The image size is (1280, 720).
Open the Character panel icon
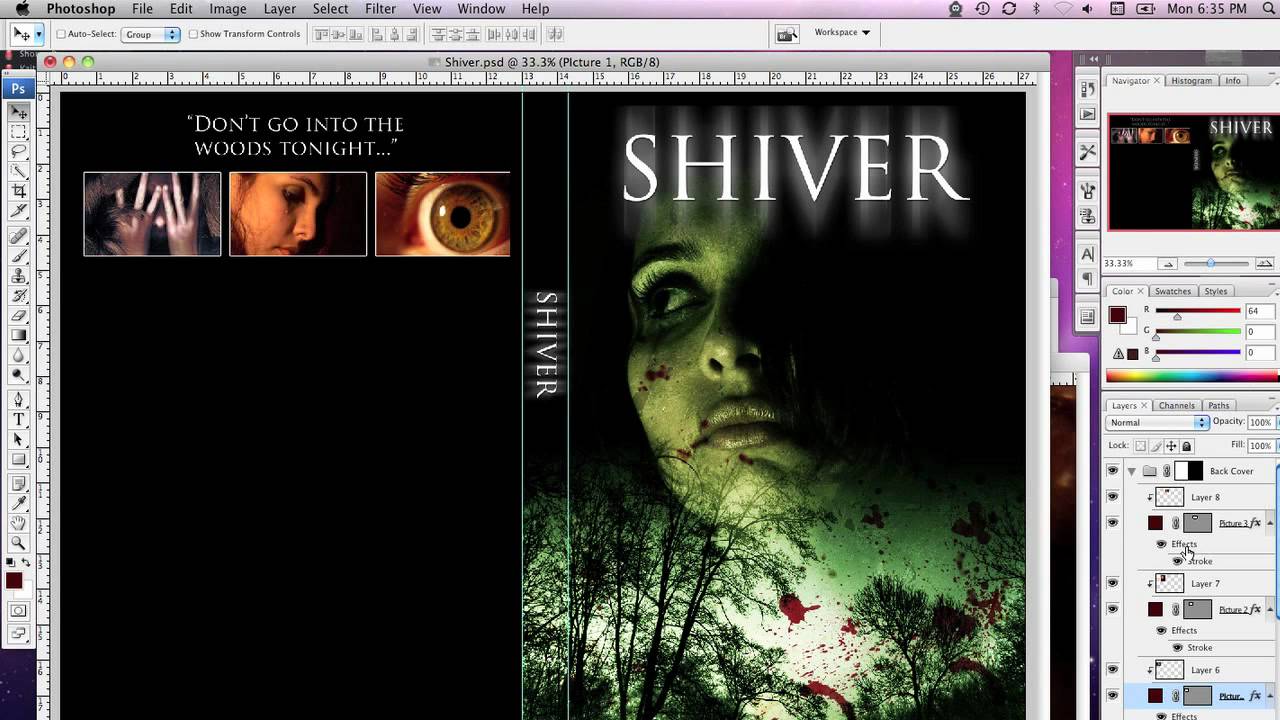(x=1088, y=254)
